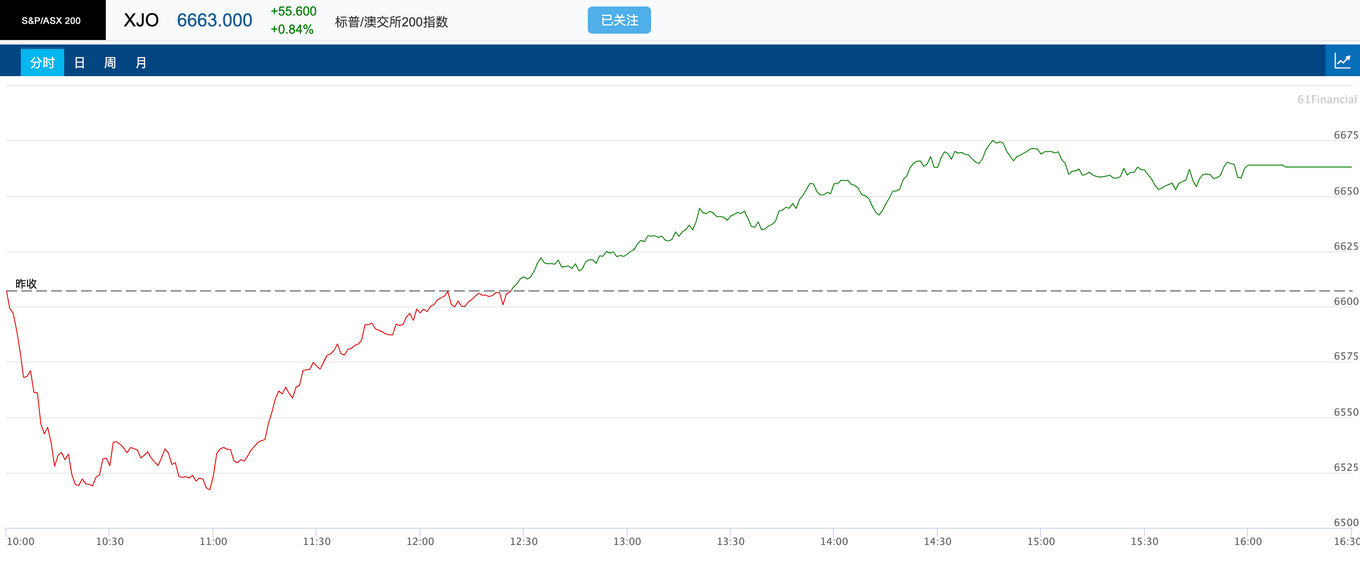
Task: Click the 14:00 time axis label
Action: click(834, 542)
